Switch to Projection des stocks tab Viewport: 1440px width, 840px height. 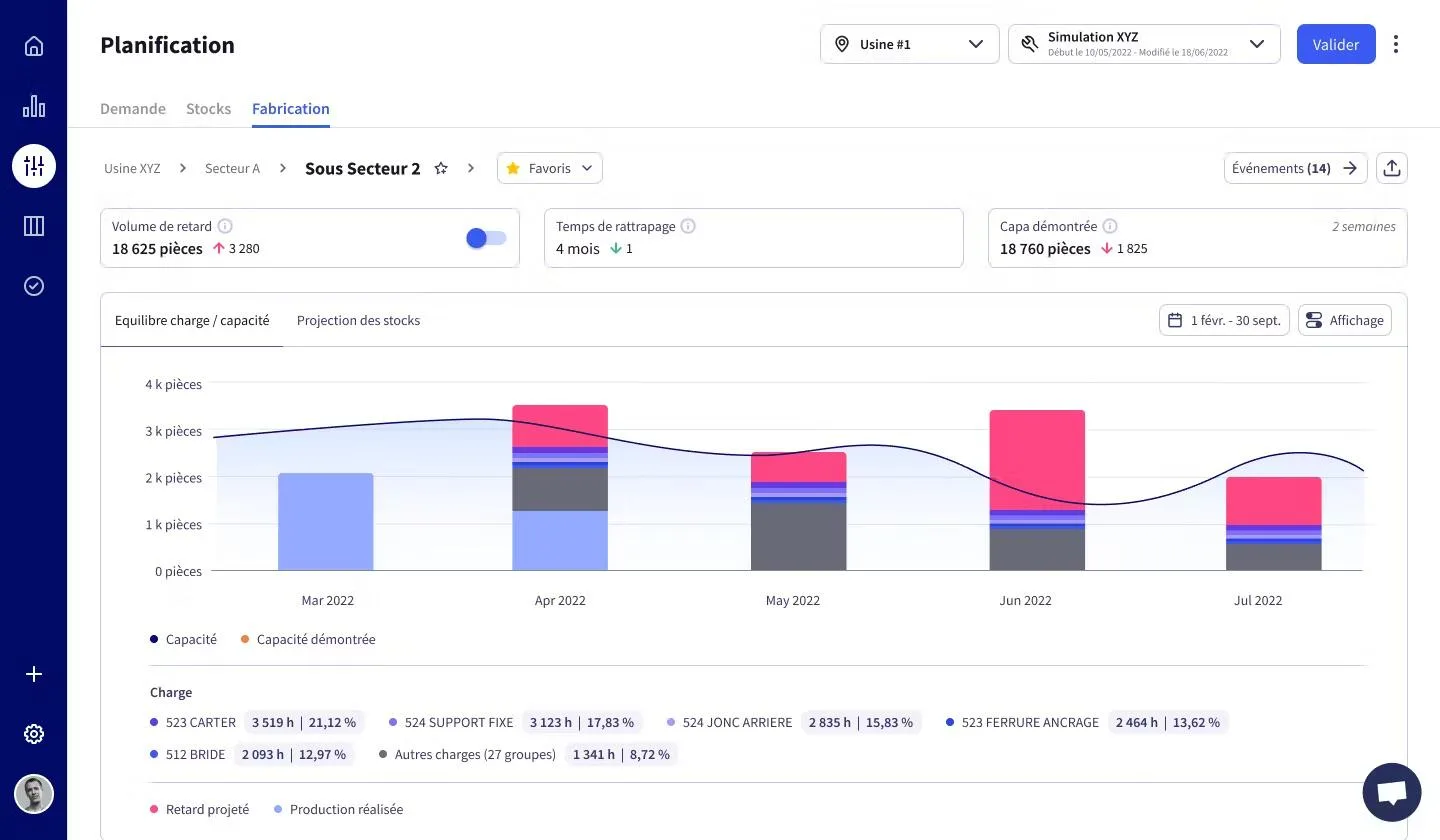pyautogui.click(x=358, y=320)
